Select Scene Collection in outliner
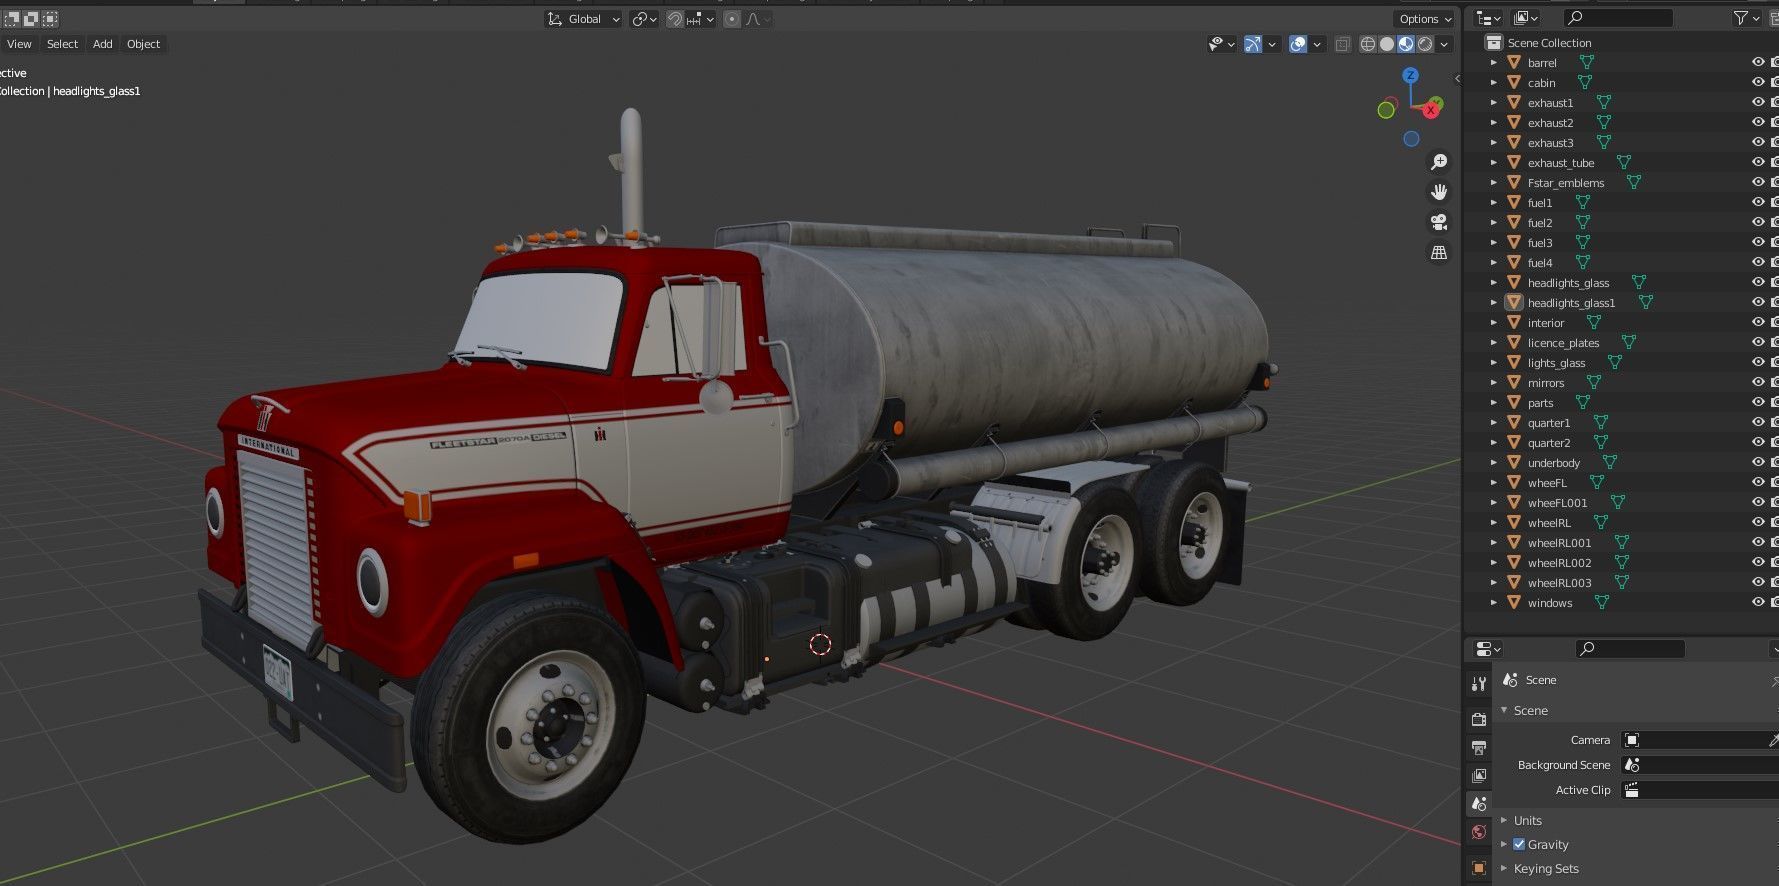 pyautogui.click(x=1549, y=43)
